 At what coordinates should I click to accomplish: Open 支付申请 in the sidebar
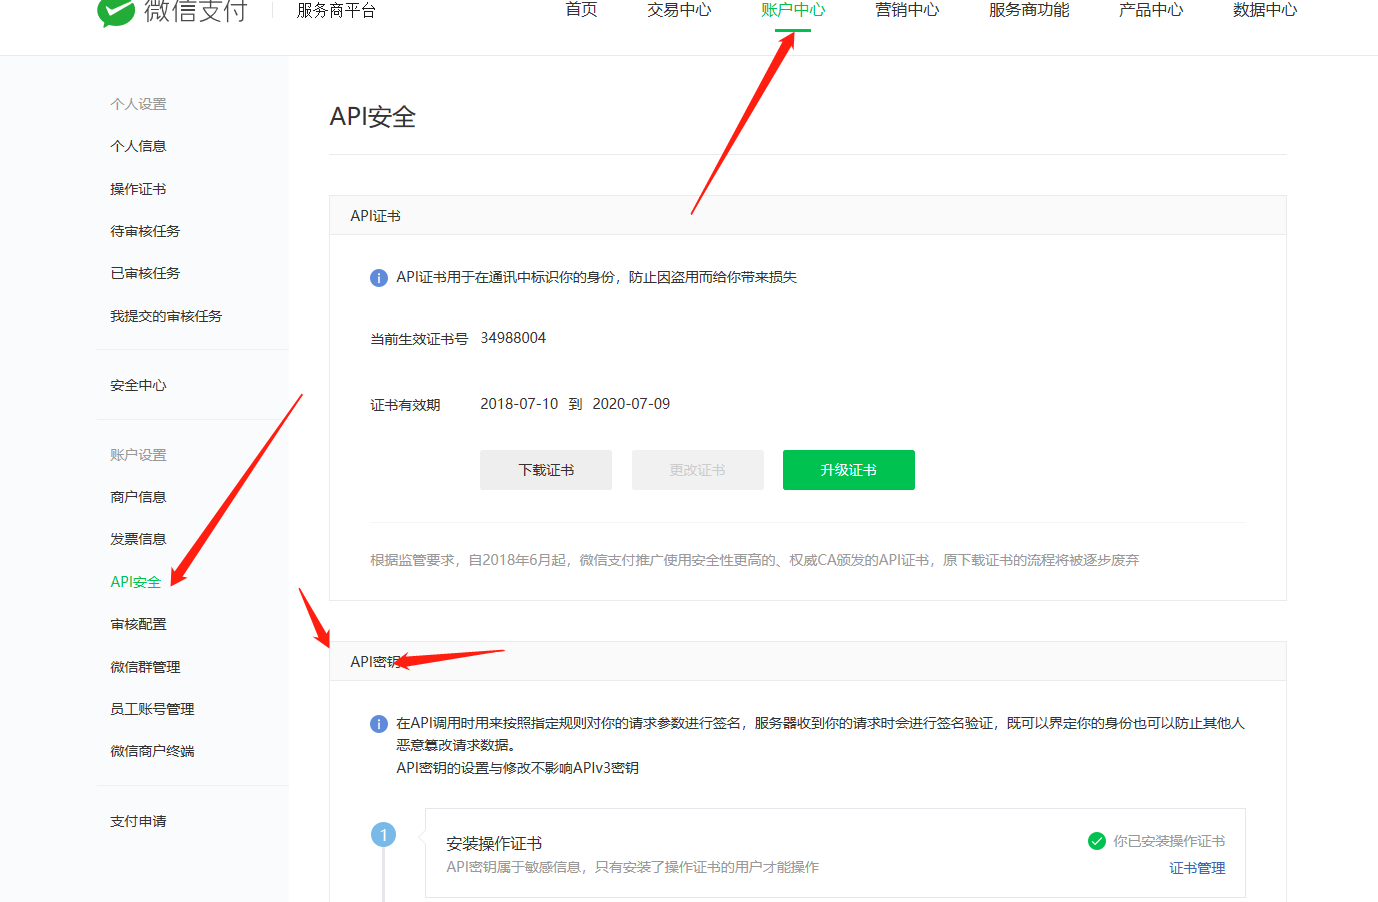coord(138,821)
